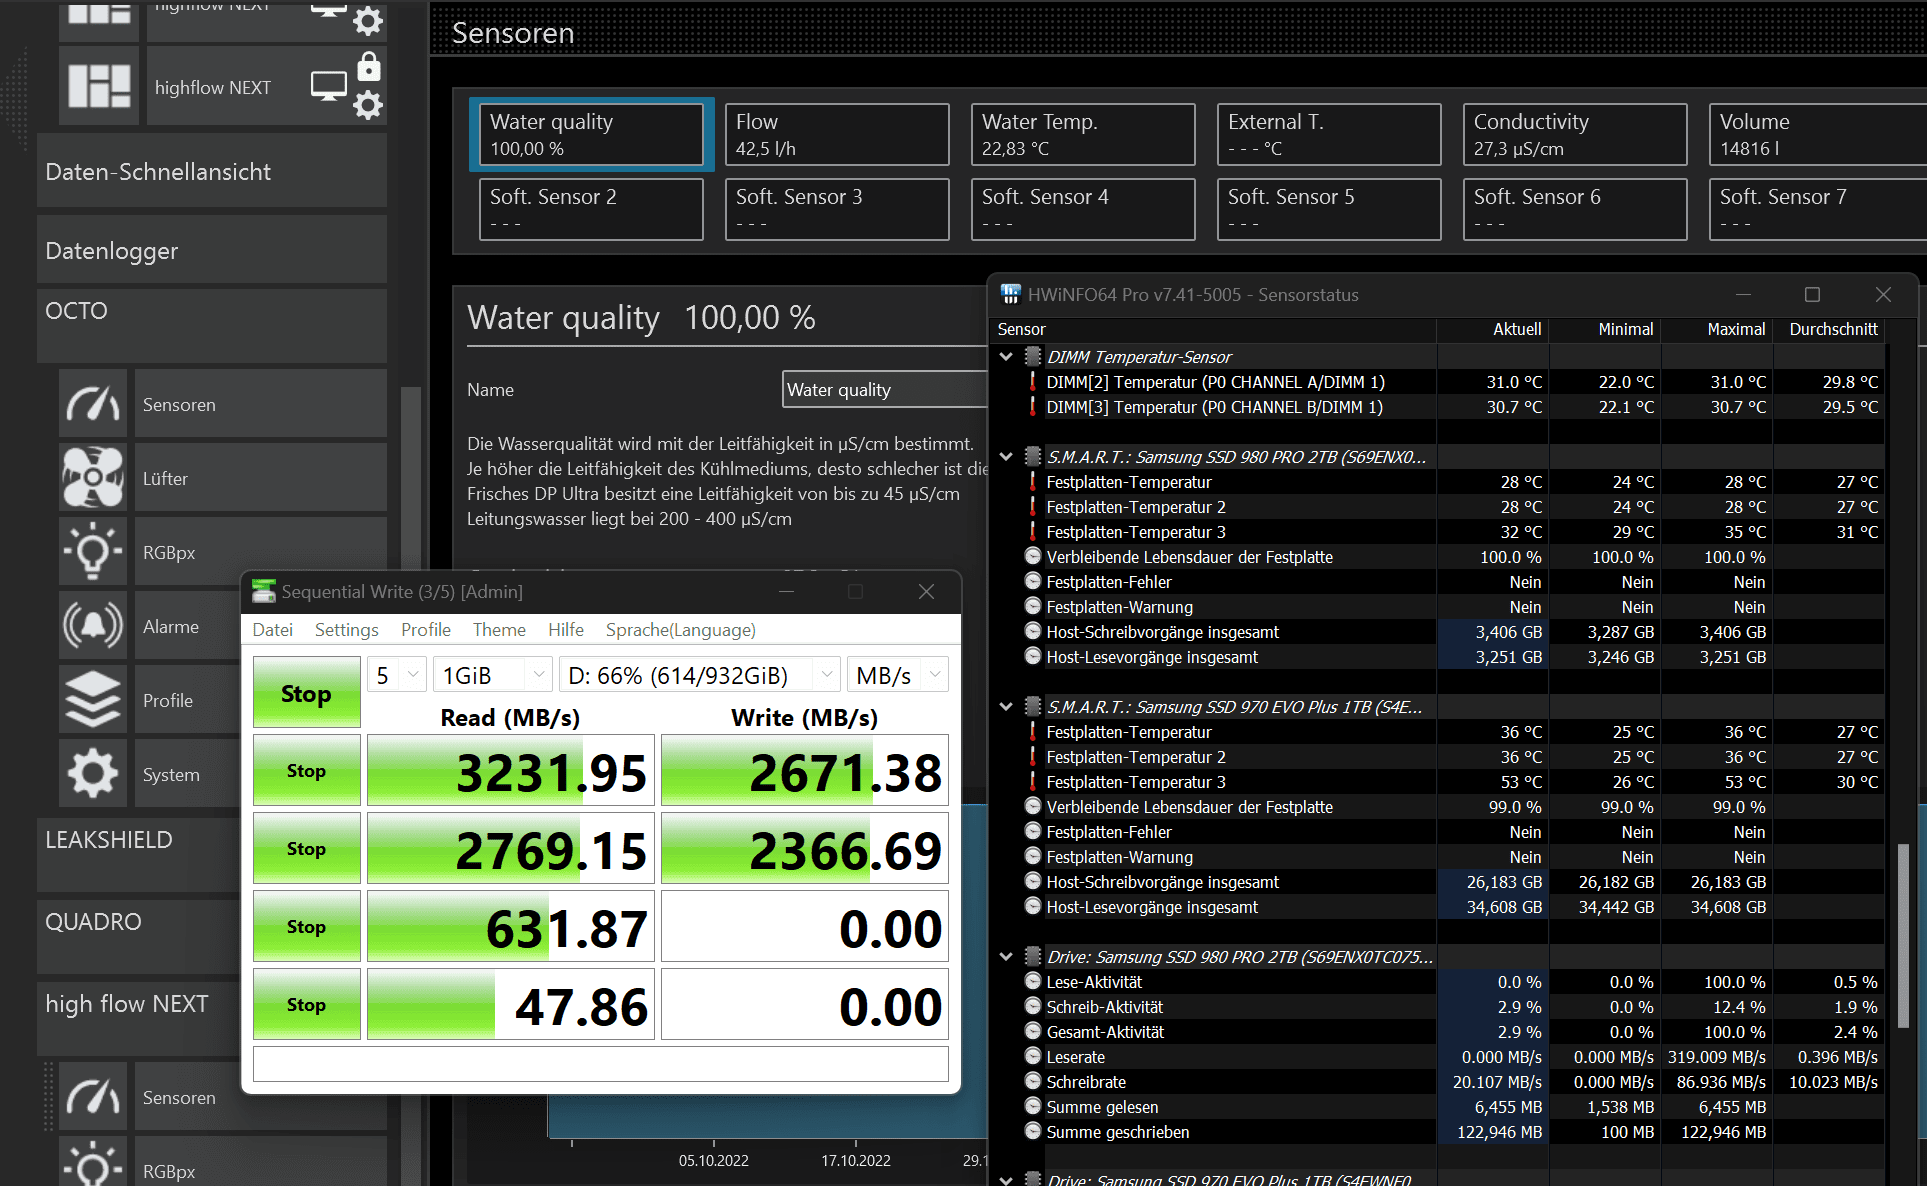This screenshot has height=1186, width=1927.
Task: Click the CrystalDiskMark window title icon
Action: pos(264,591)
